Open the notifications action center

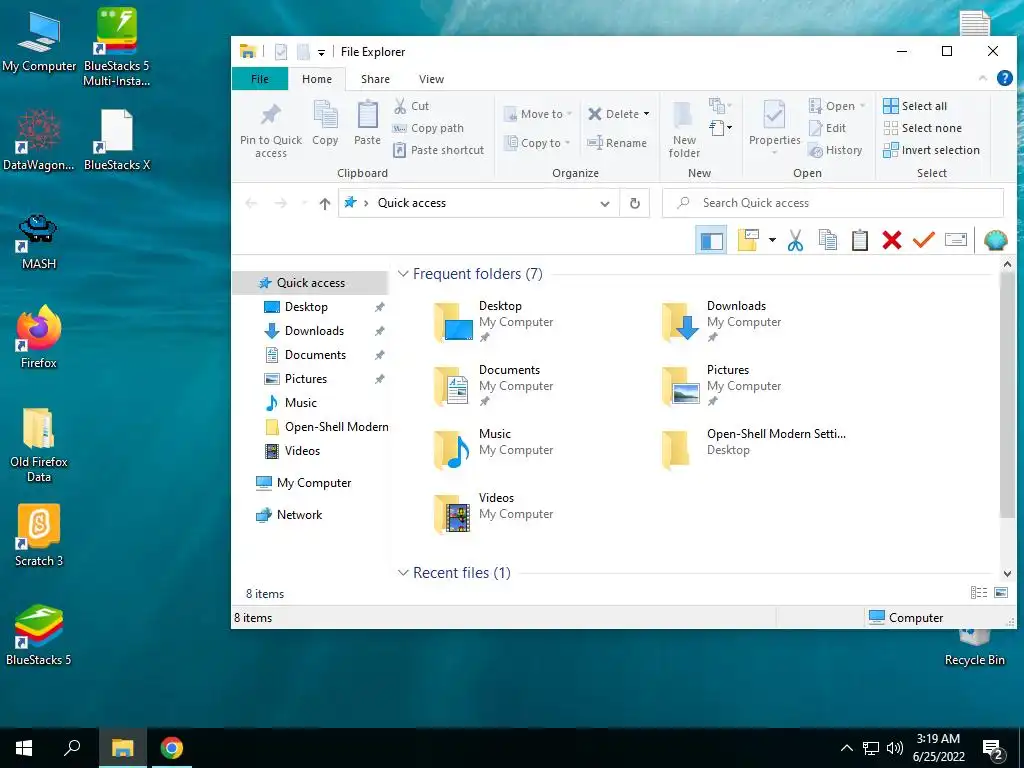tap(993, 748)
